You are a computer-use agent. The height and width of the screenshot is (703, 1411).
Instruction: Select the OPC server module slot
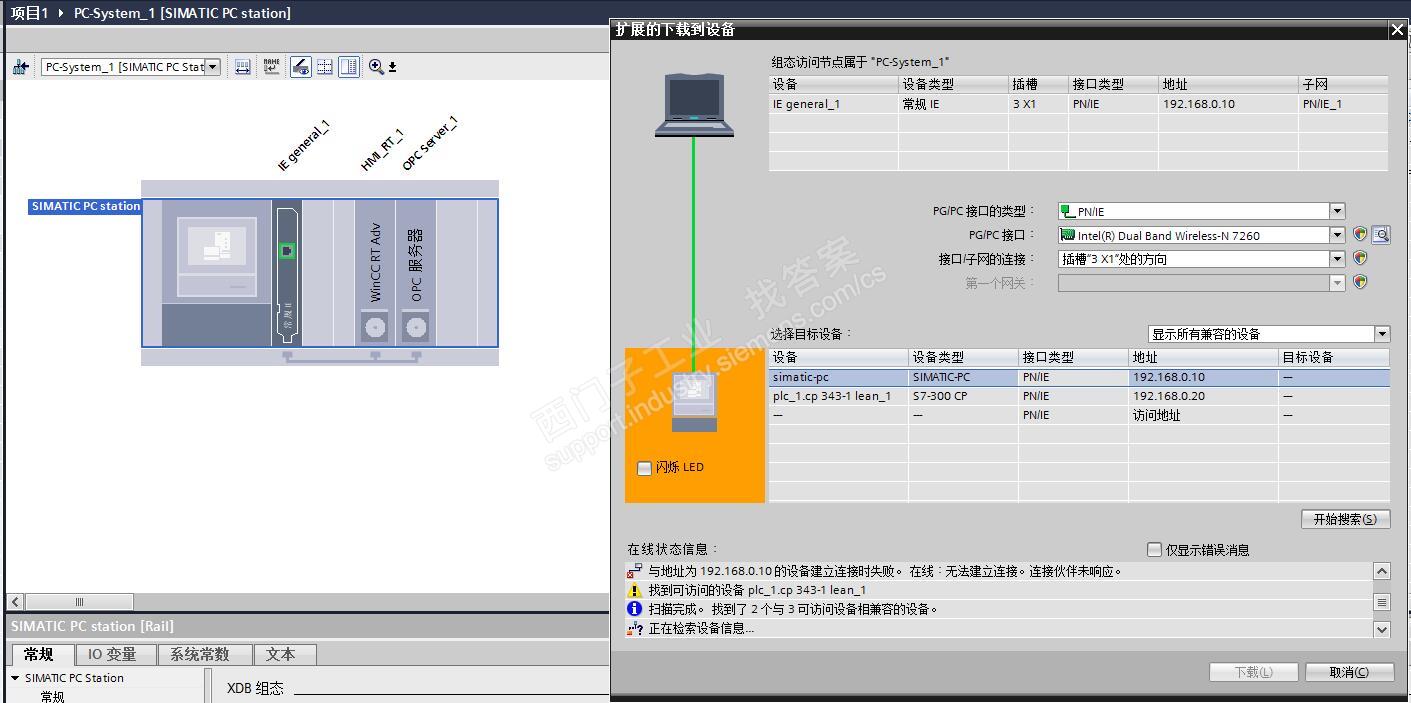tap(416, 272)
